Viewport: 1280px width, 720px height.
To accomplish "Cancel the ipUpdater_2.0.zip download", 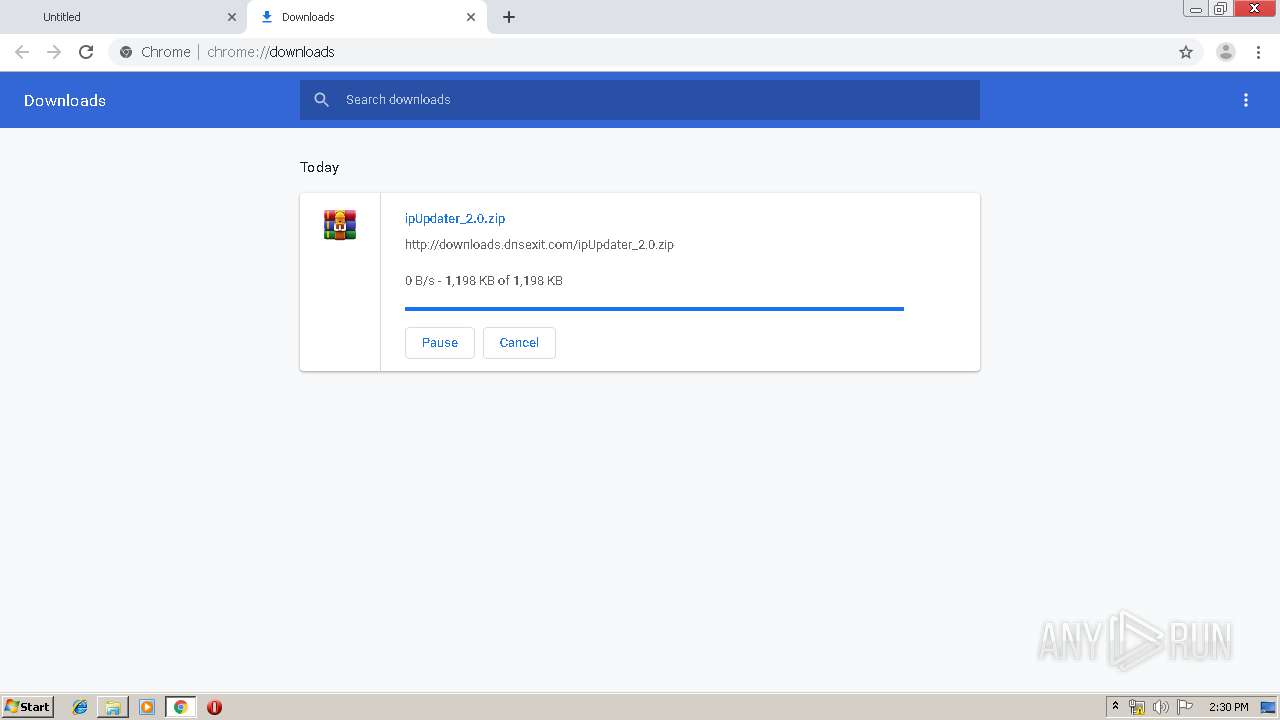I will point(519,342).
